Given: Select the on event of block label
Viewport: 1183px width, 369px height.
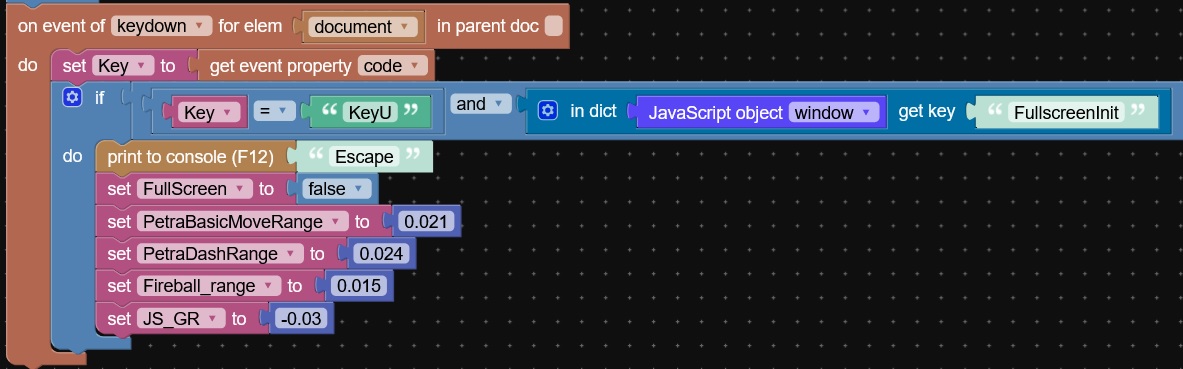Looking at the screenshot, I should 61,26.
